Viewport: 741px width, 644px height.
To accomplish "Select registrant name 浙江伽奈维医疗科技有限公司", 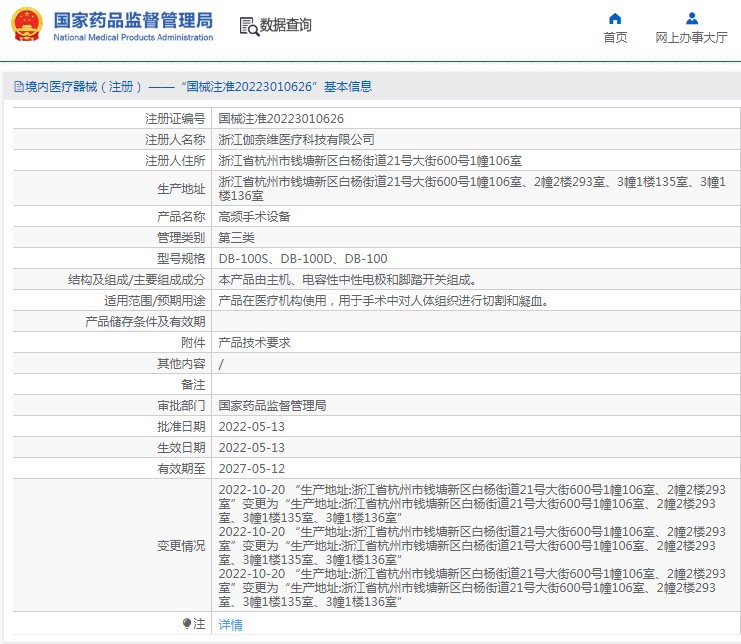I will click(296, 139).
